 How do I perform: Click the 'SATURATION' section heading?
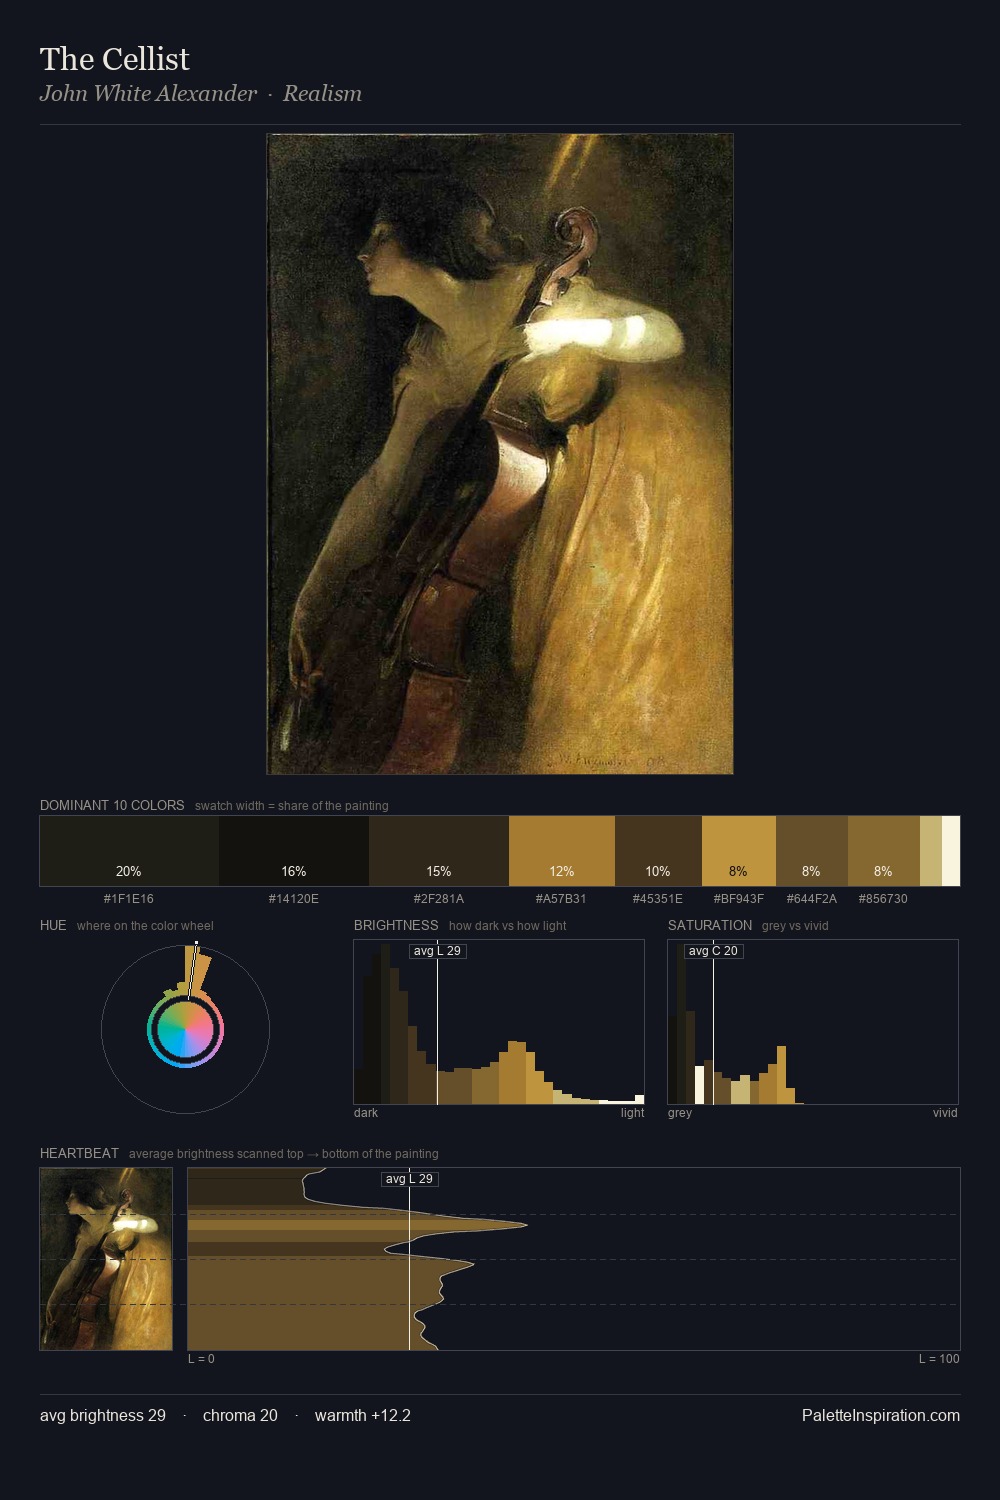[710, 925]
